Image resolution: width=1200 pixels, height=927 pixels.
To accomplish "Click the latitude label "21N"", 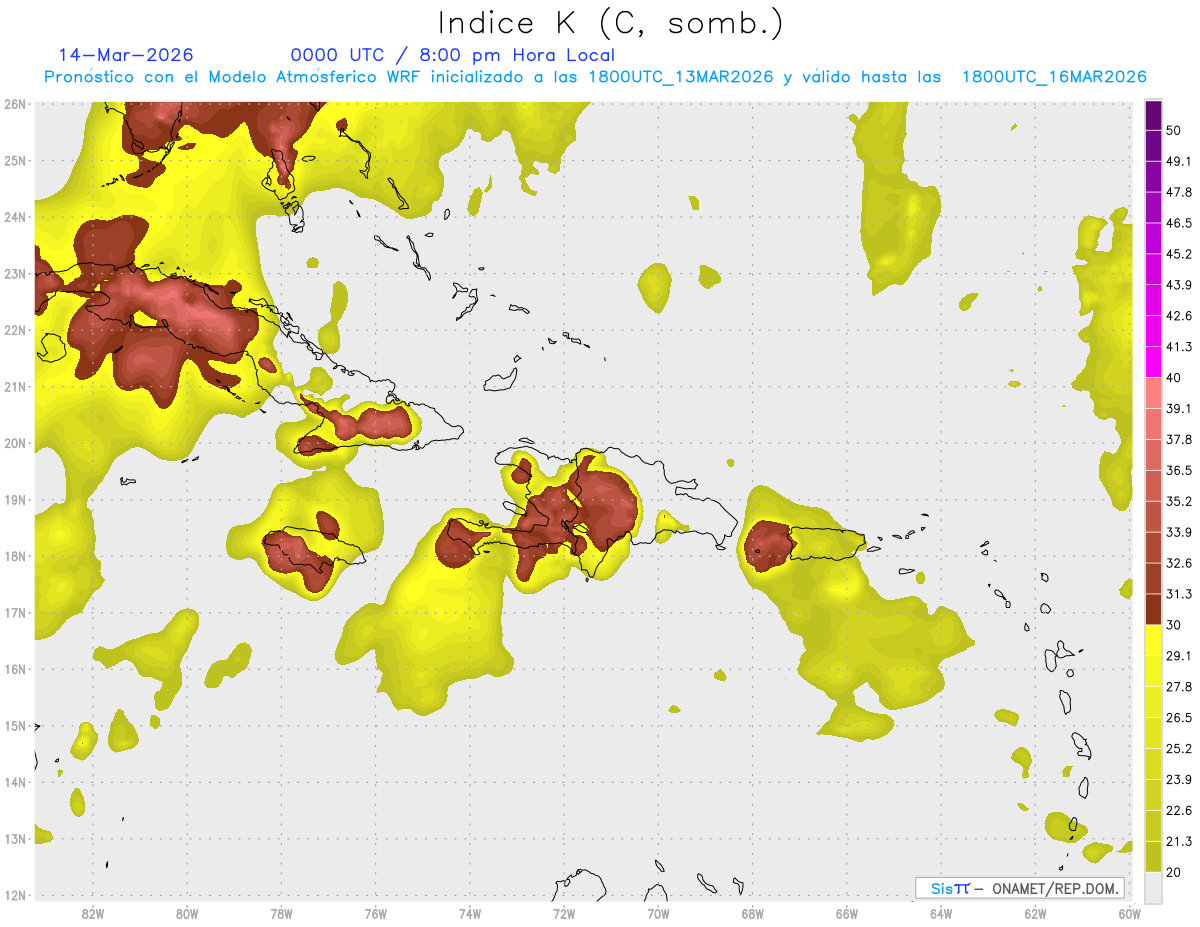I will [15, 387].
